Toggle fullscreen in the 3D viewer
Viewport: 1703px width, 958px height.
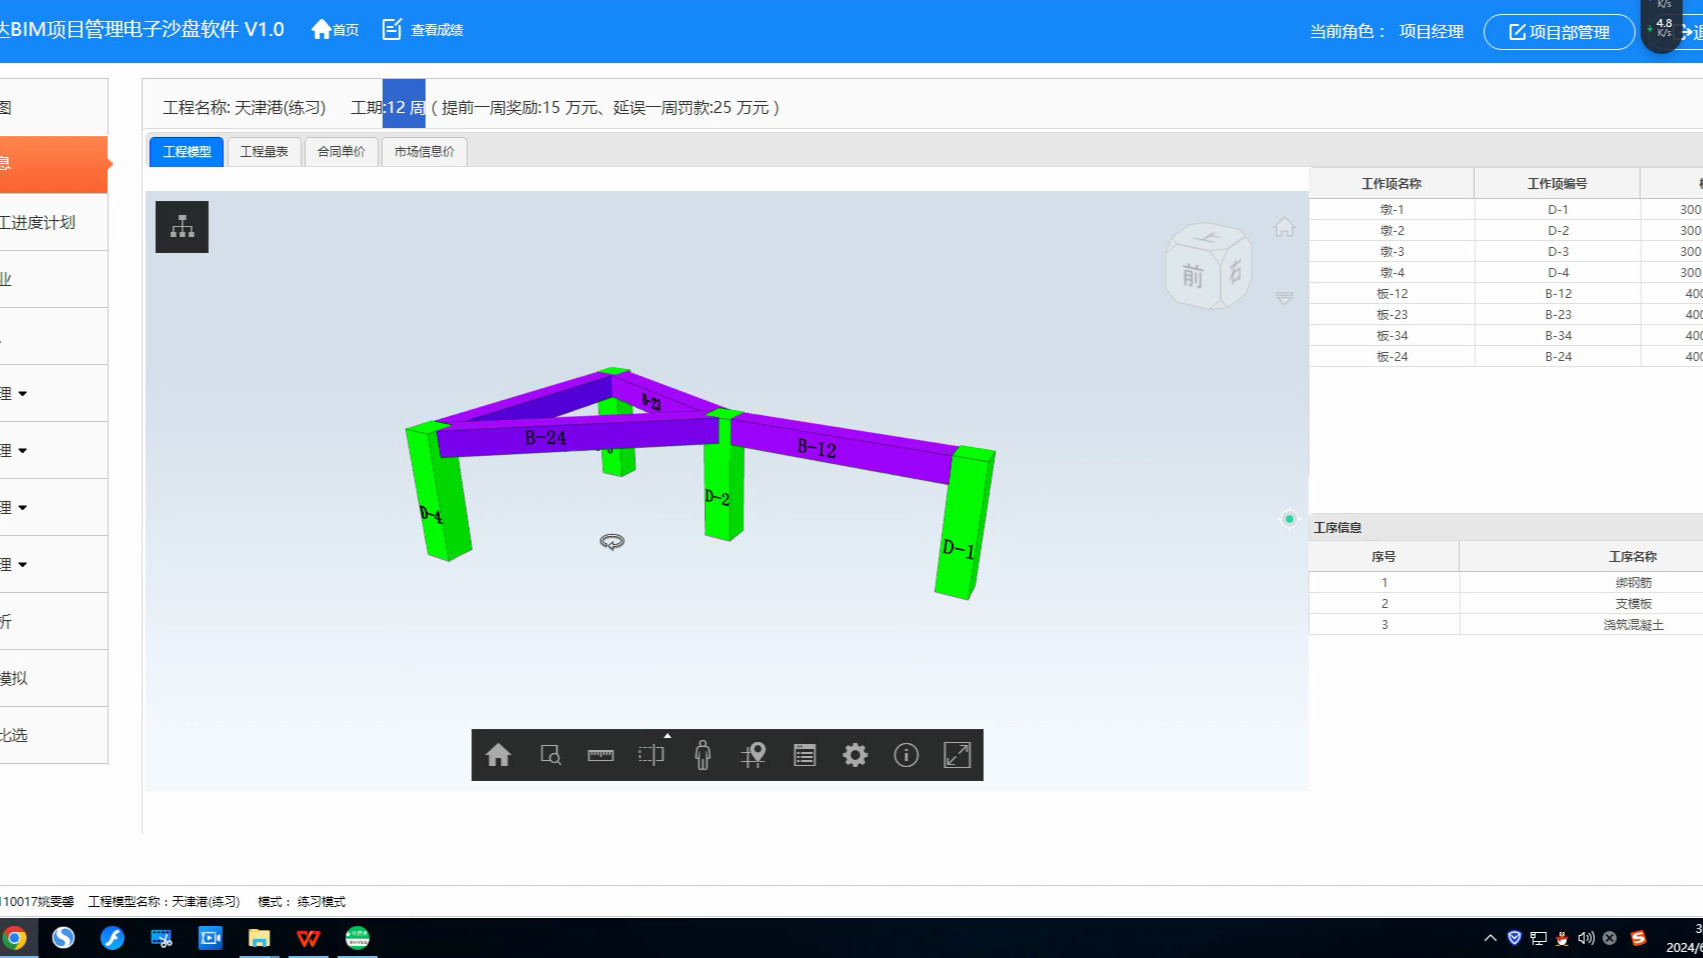tap(957, 755)
